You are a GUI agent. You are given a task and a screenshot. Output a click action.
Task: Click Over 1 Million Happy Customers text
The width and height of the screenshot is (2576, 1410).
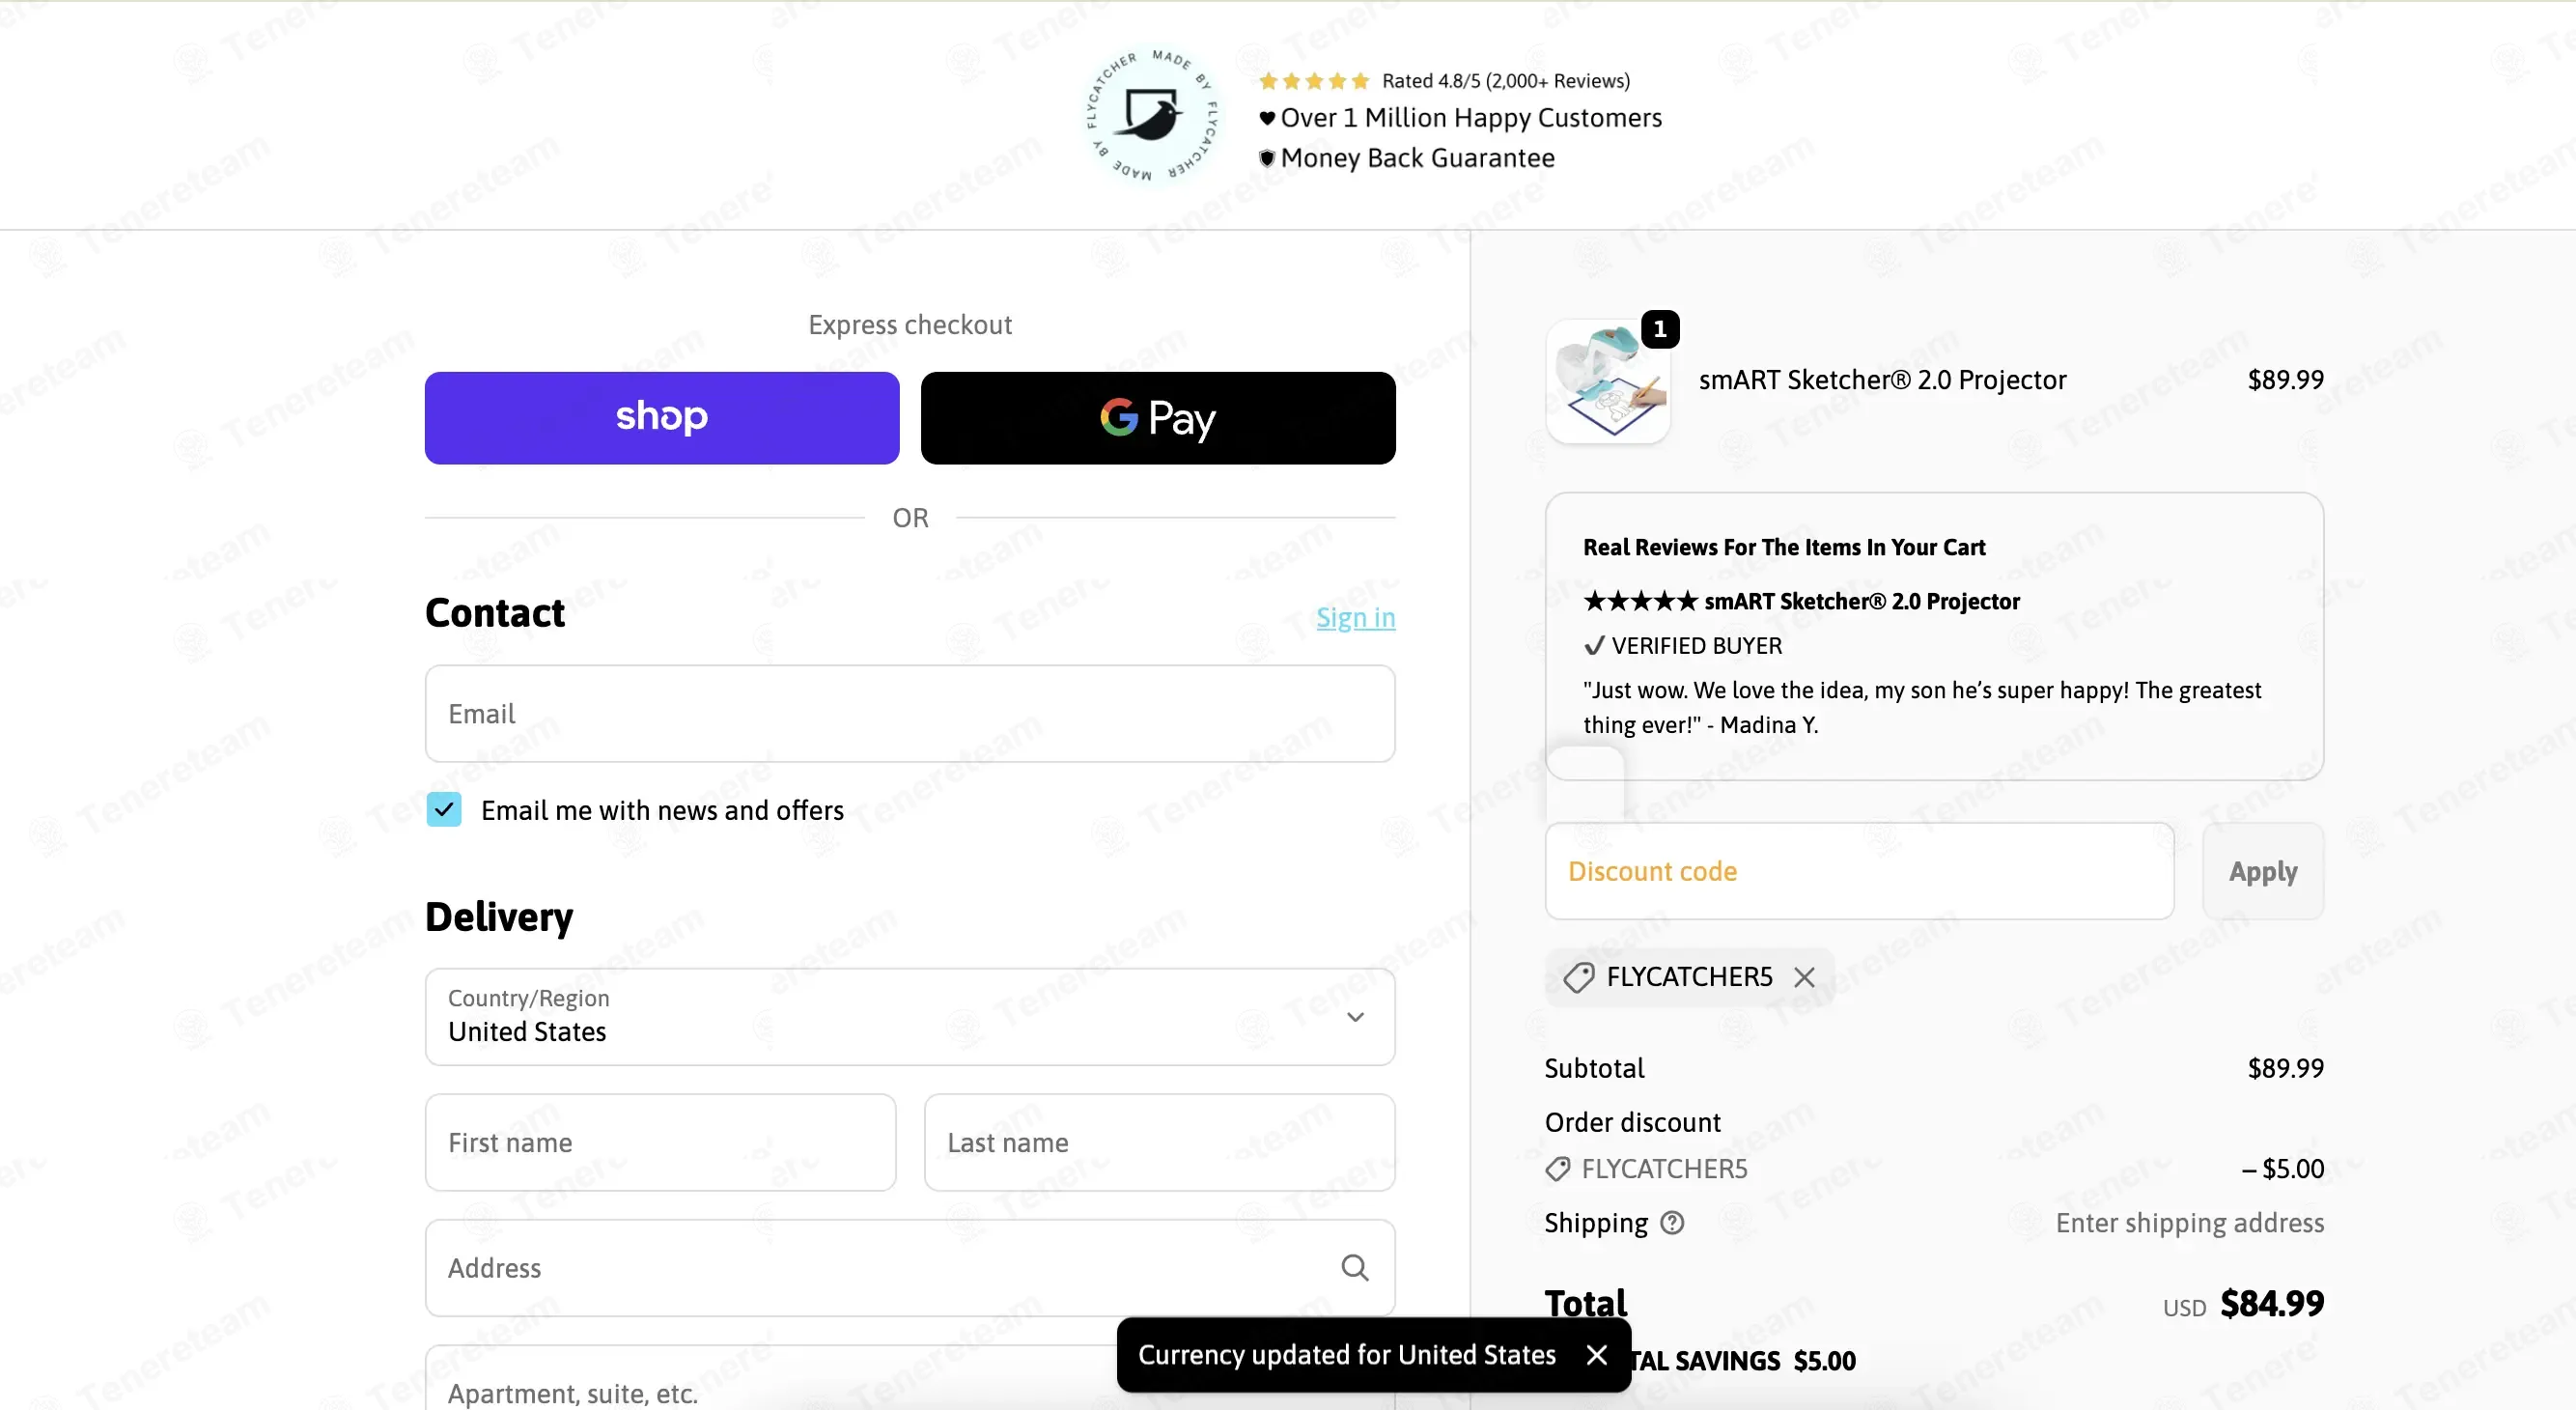click(1471, 118)
